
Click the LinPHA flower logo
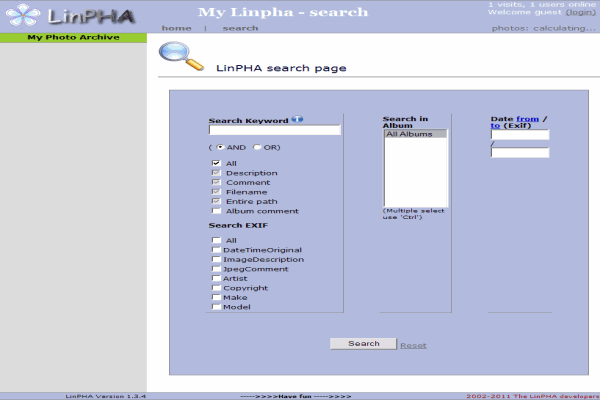click(x=23, y=15)
